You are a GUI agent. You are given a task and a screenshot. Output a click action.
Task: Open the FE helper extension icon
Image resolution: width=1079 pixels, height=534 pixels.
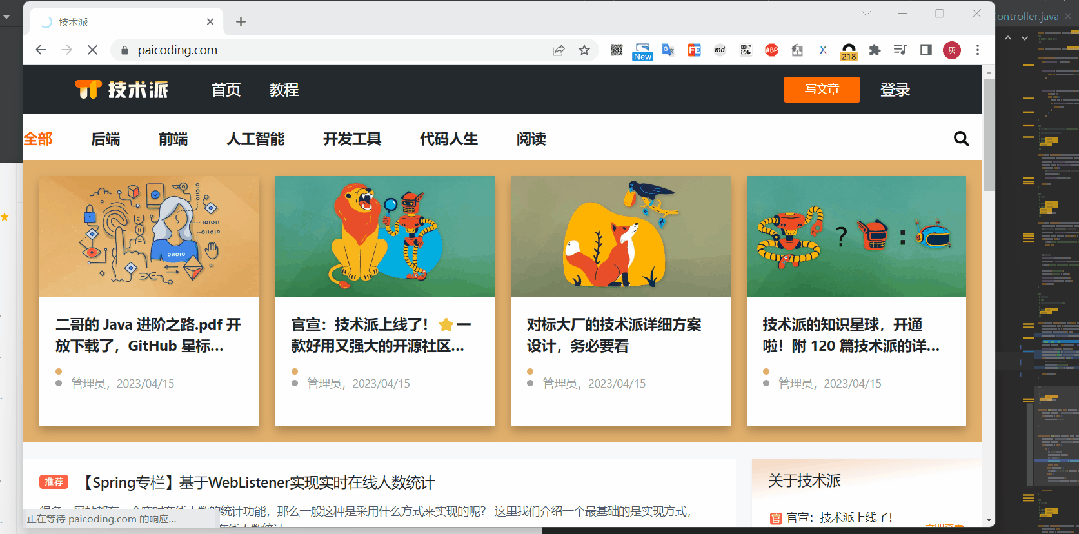[x=694, y=50]
